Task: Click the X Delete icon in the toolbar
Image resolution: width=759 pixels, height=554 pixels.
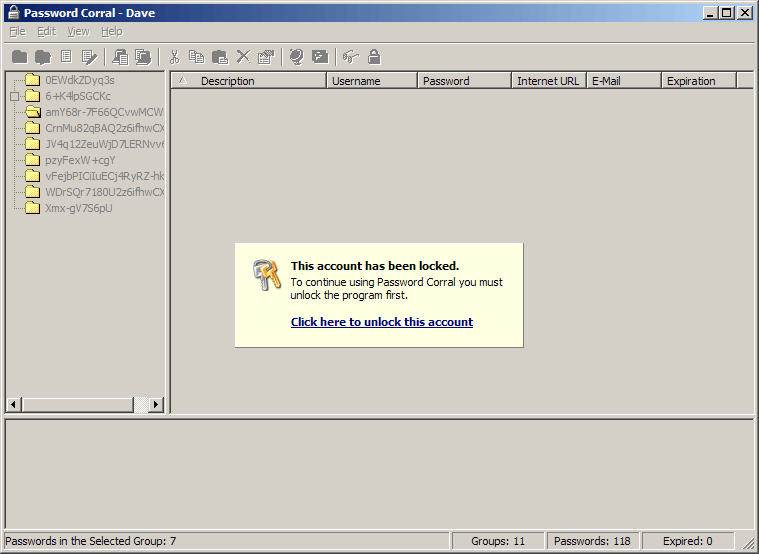Action: pos(243,57)
